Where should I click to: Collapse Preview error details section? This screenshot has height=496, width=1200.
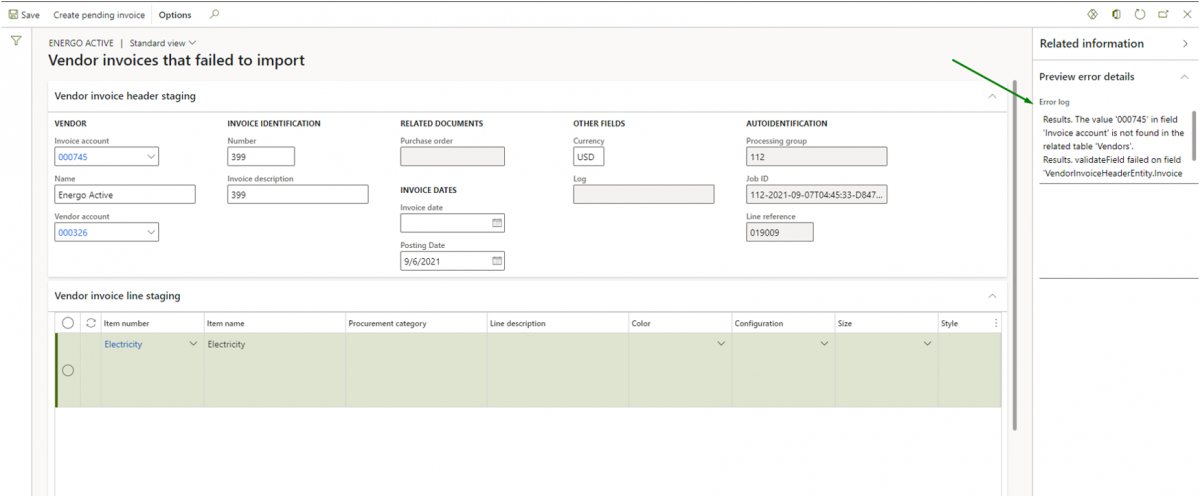point(1185,77)
